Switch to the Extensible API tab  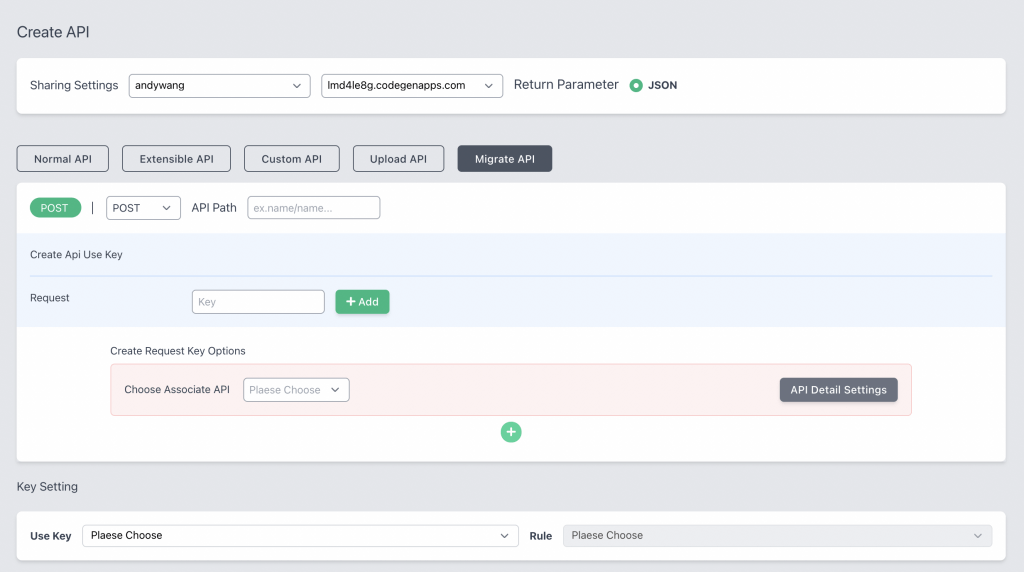click(176, 159)
